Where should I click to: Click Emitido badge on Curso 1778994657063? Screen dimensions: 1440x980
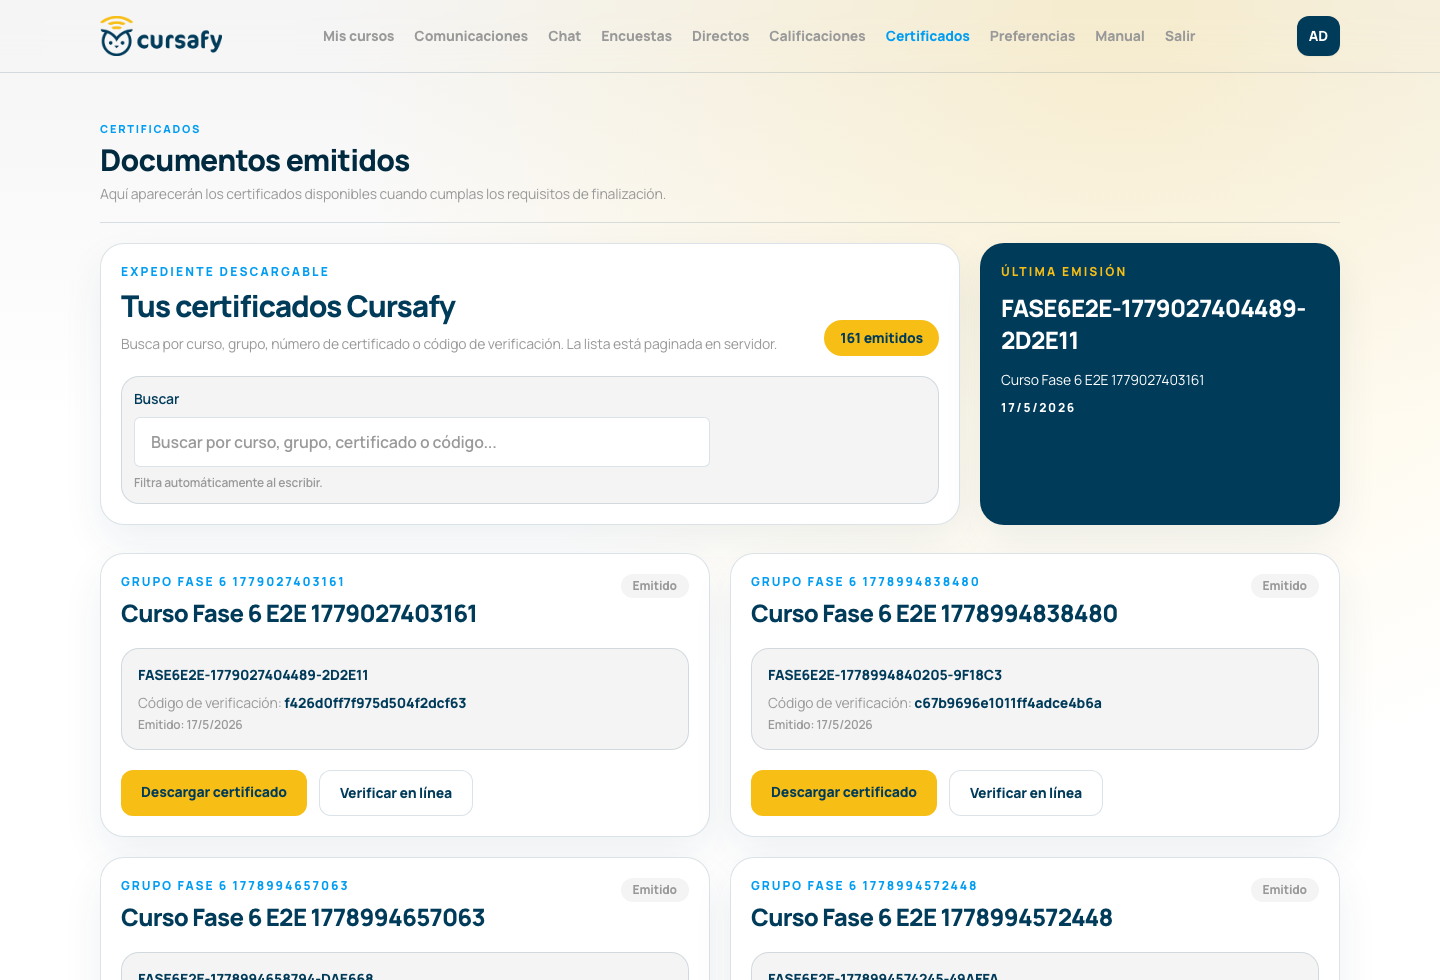[x=654, y=890]
